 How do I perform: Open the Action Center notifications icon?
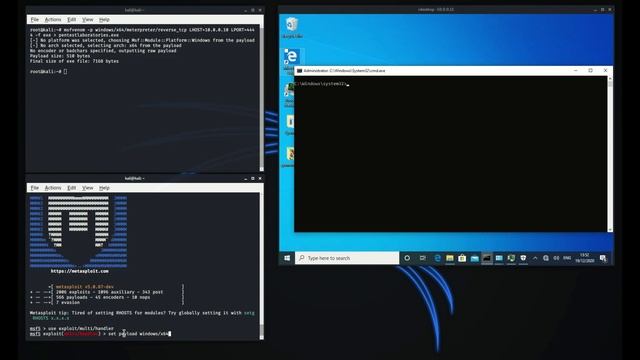pos(603,258)
